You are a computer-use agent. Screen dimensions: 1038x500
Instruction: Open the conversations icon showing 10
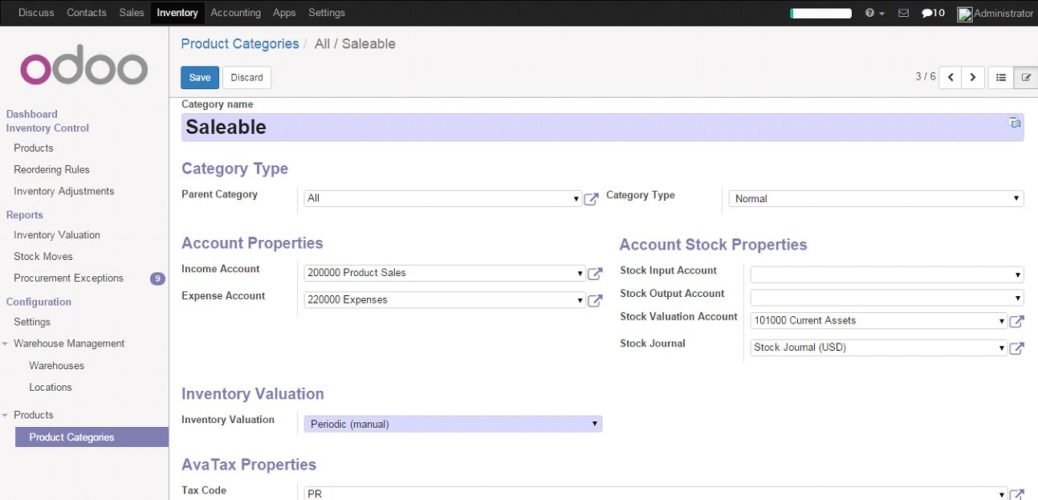[x=932, y=13]
